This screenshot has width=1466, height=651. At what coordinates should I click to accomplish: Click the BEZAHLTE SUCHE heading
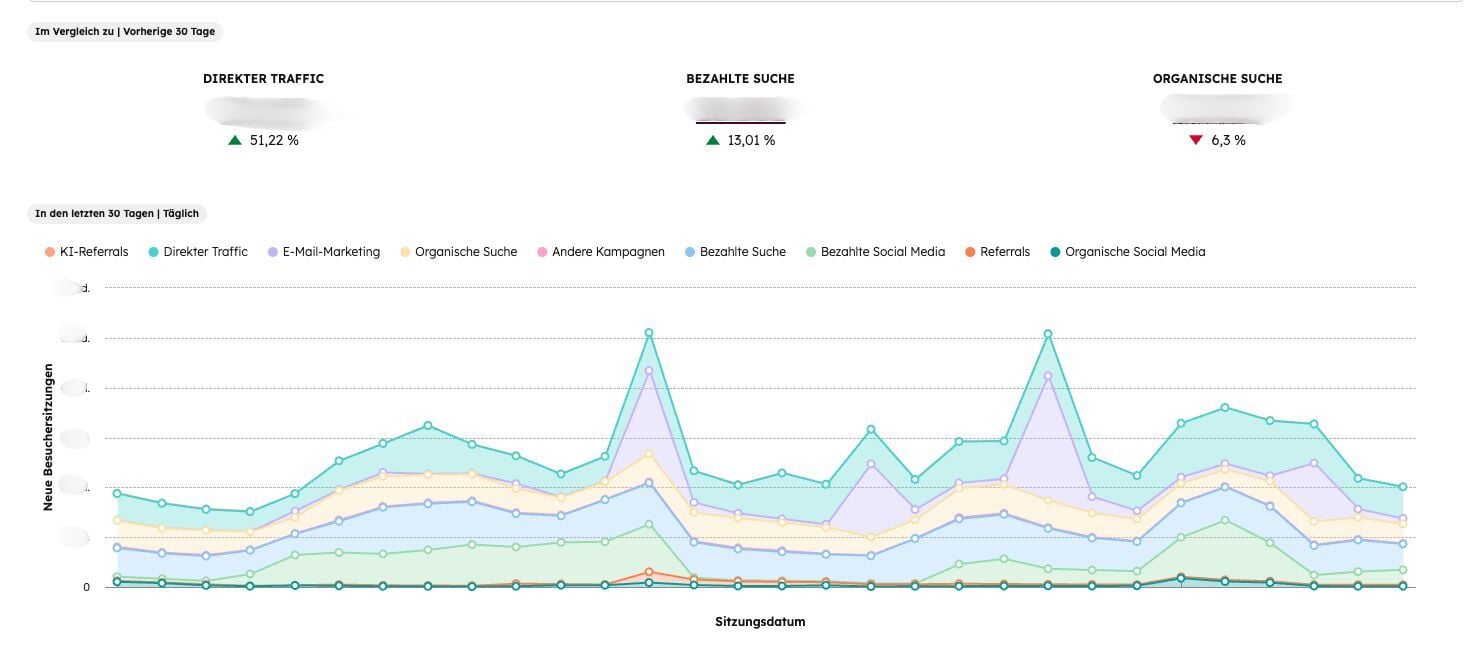(740, 79)
